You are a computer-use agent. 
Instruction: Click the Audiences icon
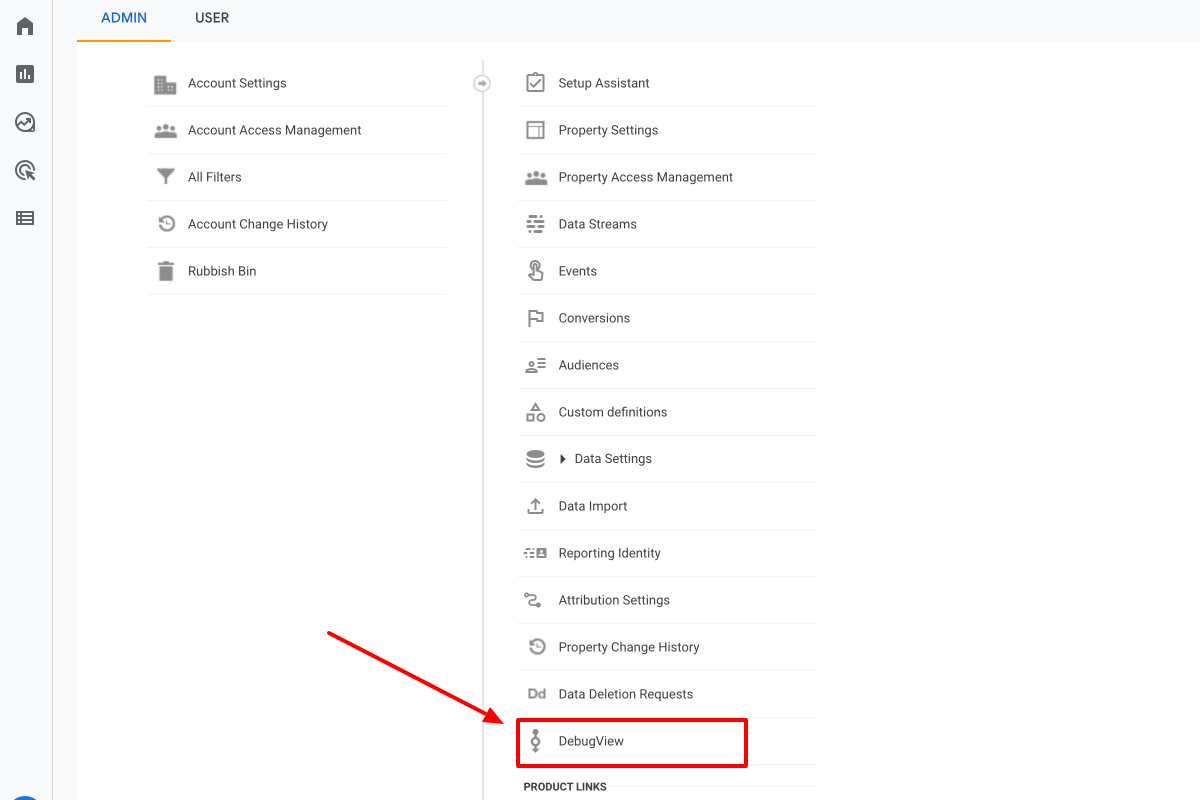point(535,365)
